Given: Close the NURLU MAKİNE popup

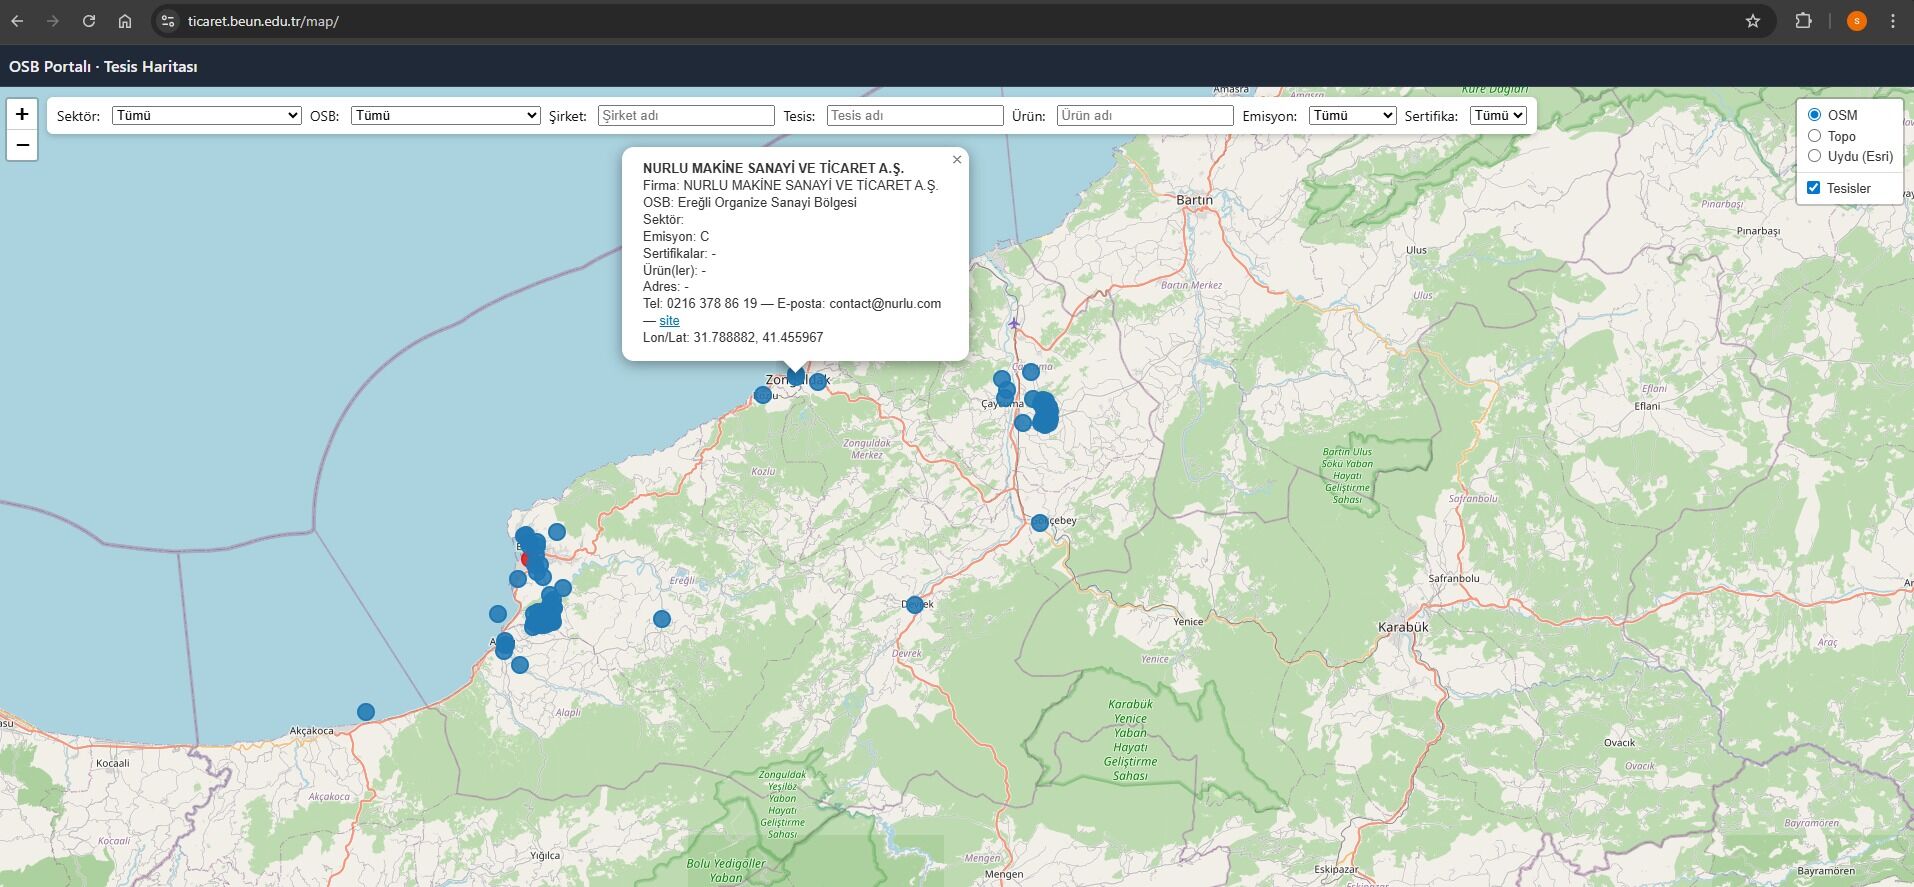Looking at the screenshot, I should (x=956, y=160).
